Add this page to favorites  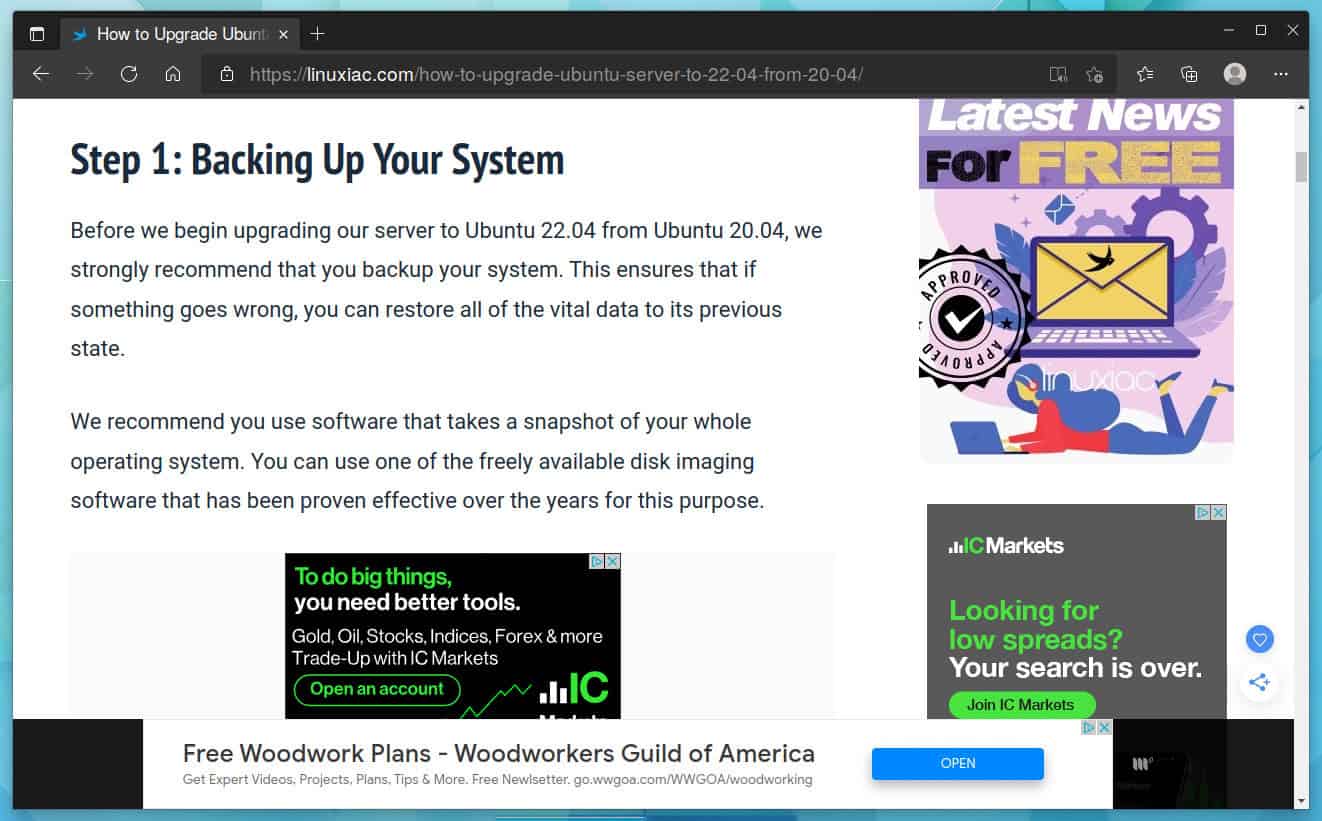click(1095, 74)
